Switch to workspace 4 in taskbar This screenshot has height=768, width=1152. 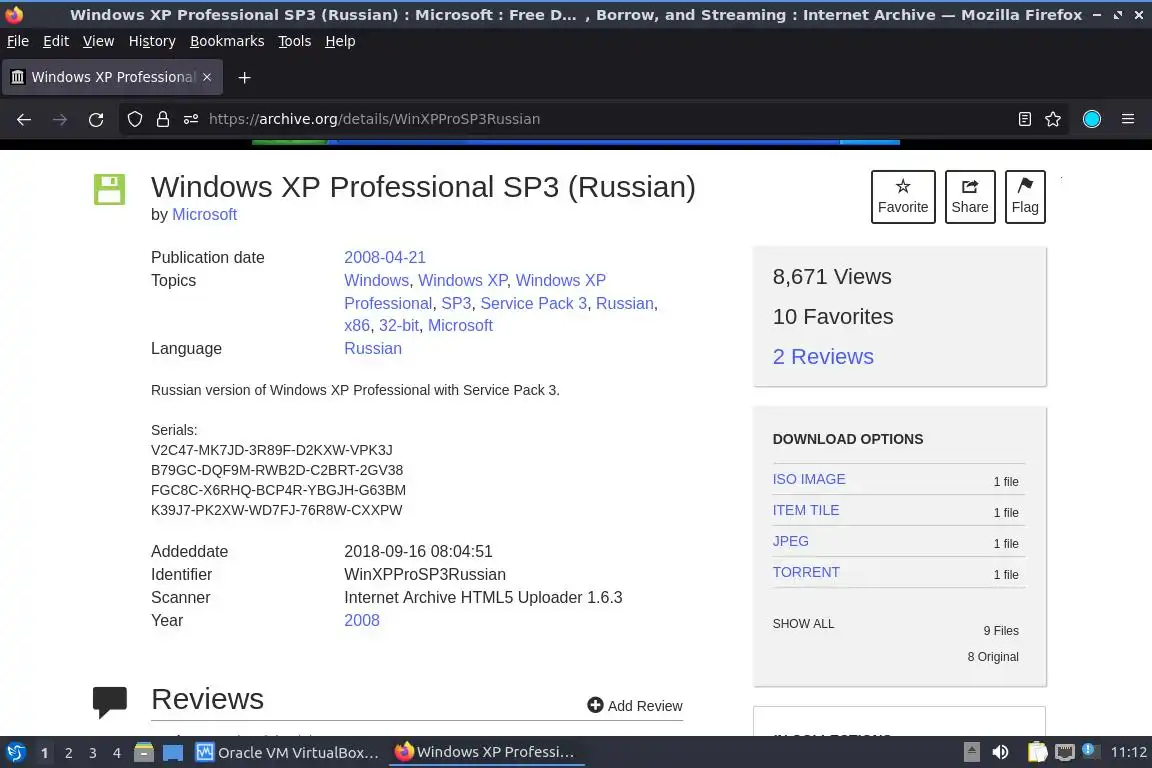(117, 753)
